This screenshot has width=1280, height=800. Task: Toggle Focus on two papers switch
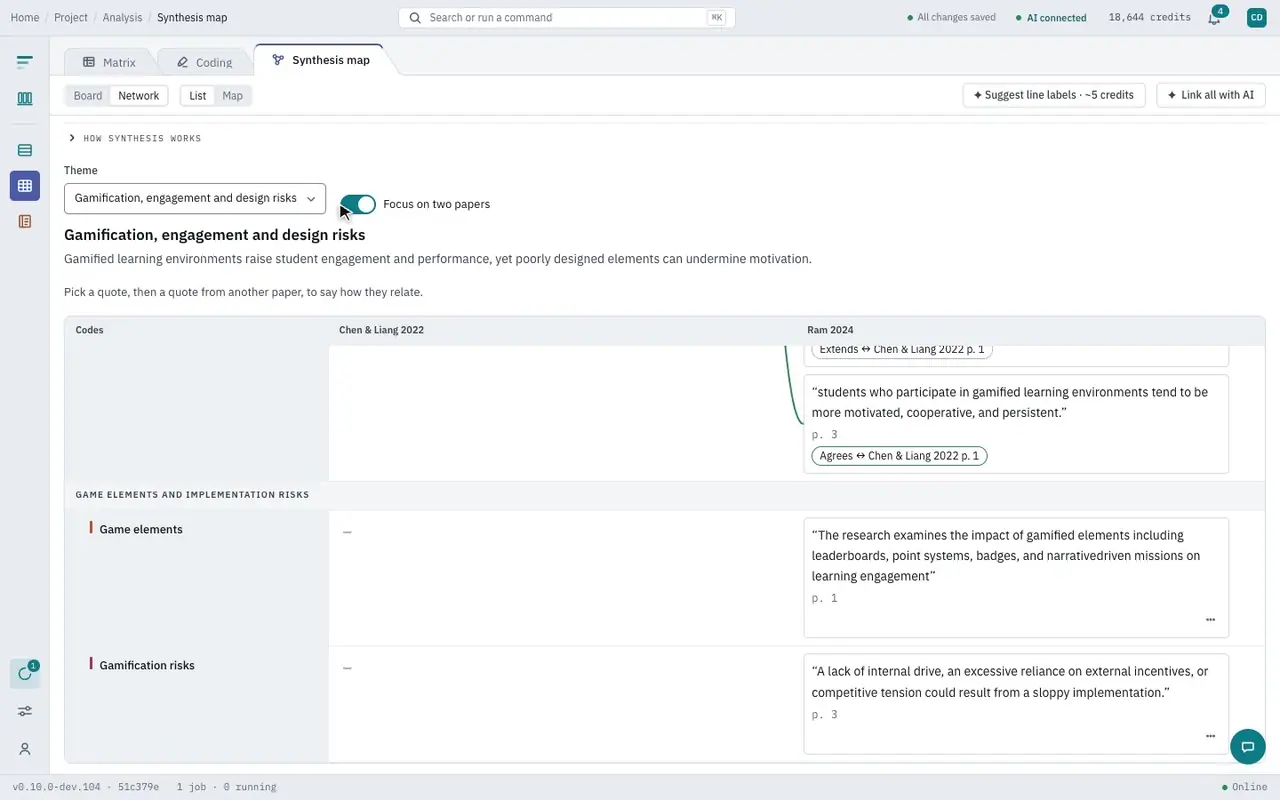pos(359,204)
